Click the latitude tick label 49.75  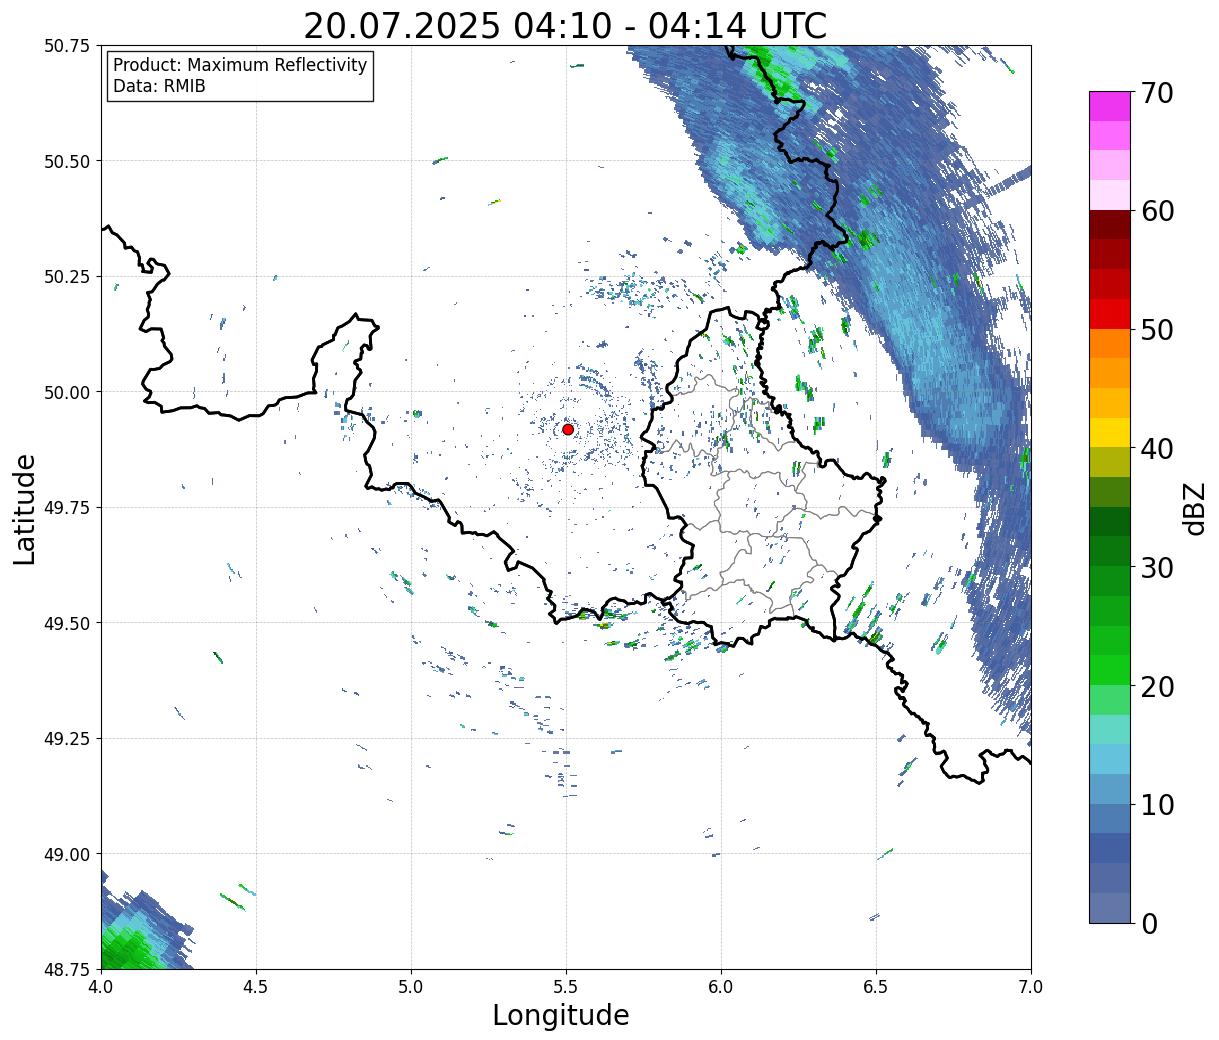pyautogui.click(x=67, y=507)
